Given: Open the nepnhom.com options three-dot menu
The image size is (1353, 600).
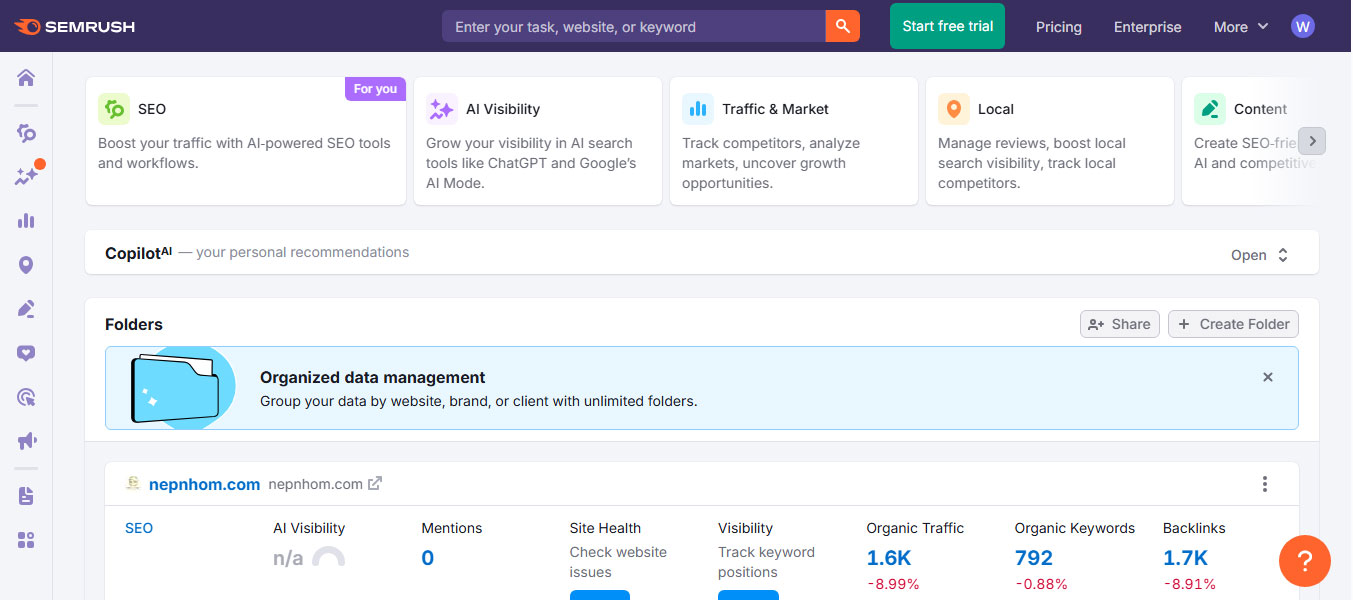Looking at the screenshot, I should [1264, 483].
